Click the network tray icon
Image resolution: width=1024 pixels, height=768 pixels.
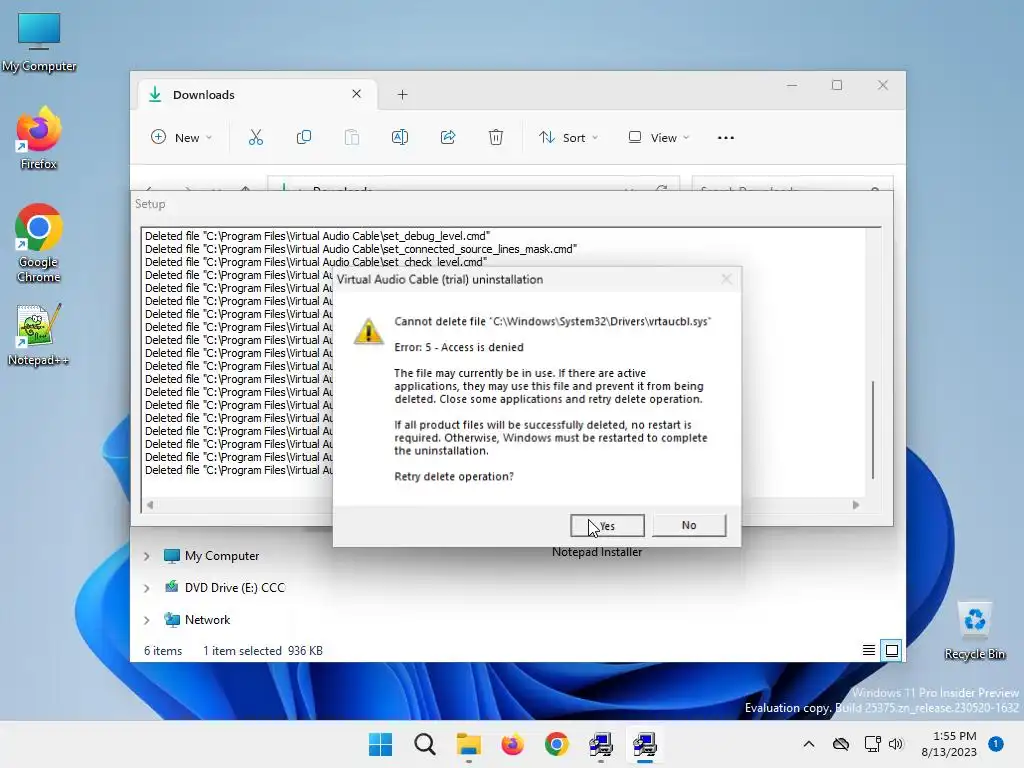point(872,744)
